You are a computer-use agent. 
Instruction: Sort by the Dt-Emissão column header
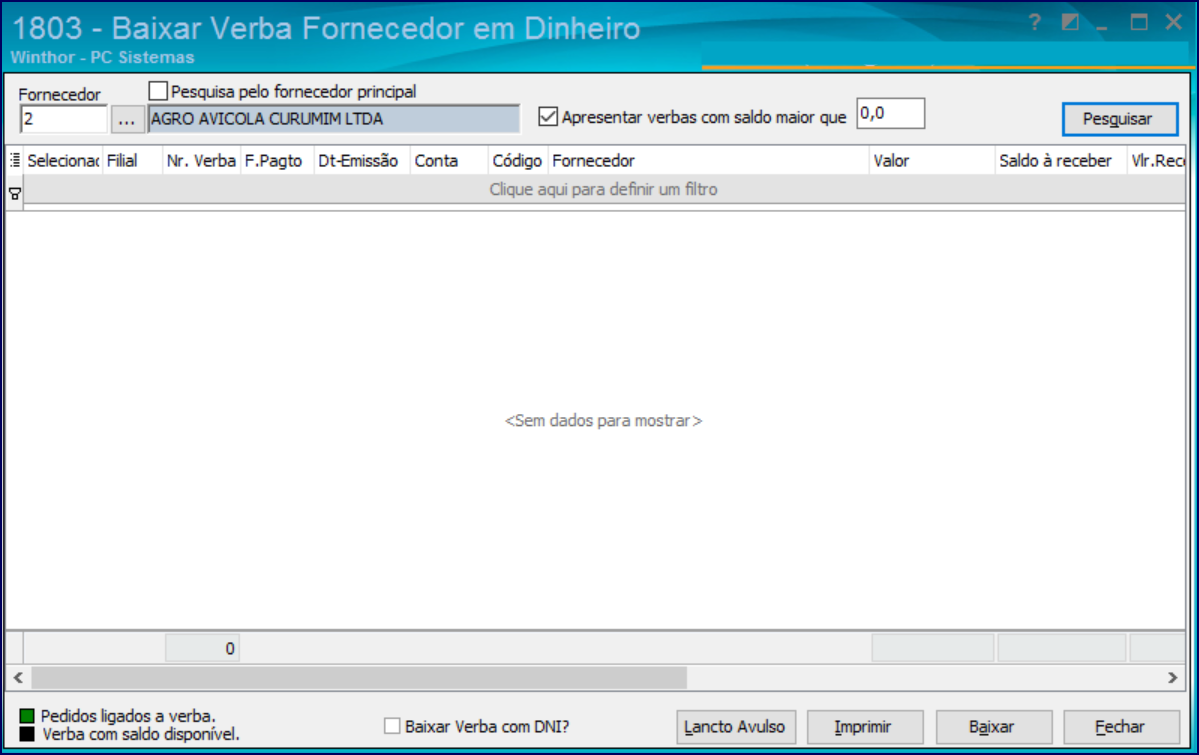(x=362, y=161)
